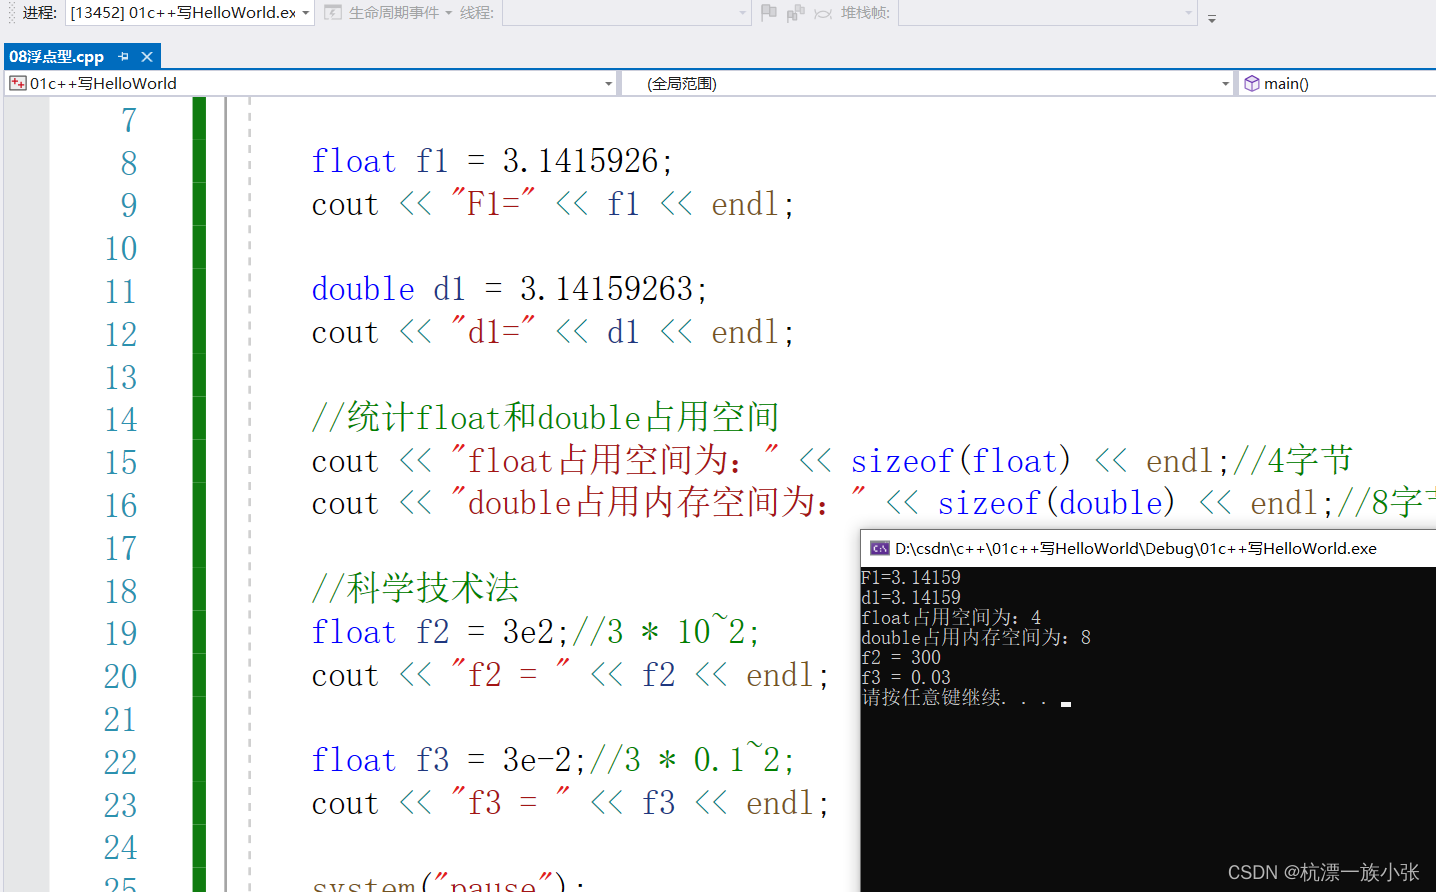
Task: Click the cube icon beside main()
Action: [x=1251, y=84]
